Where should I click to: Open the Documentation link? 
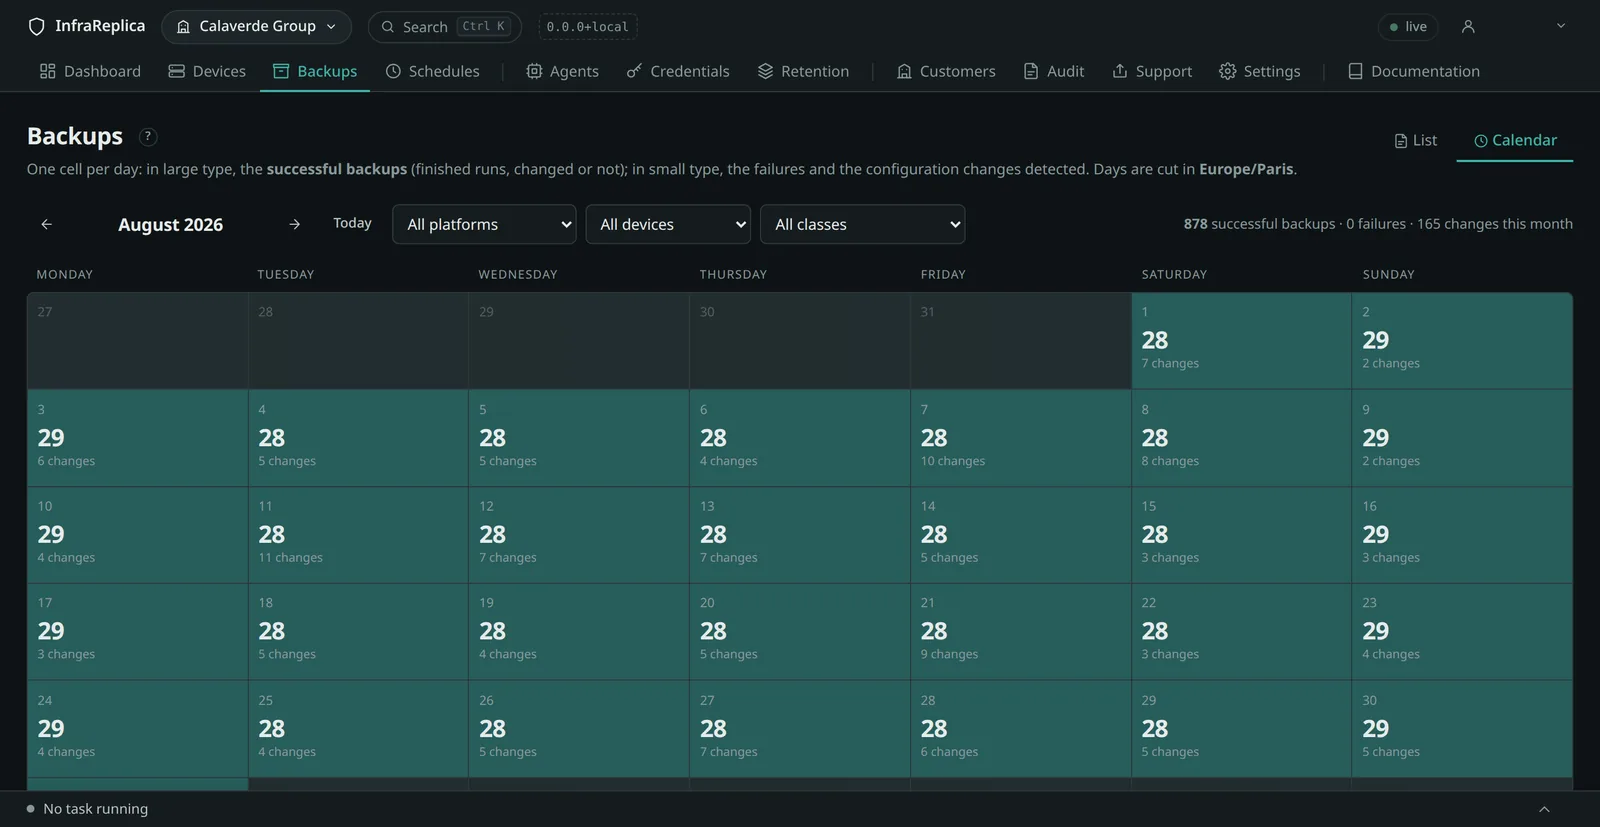1414,71
